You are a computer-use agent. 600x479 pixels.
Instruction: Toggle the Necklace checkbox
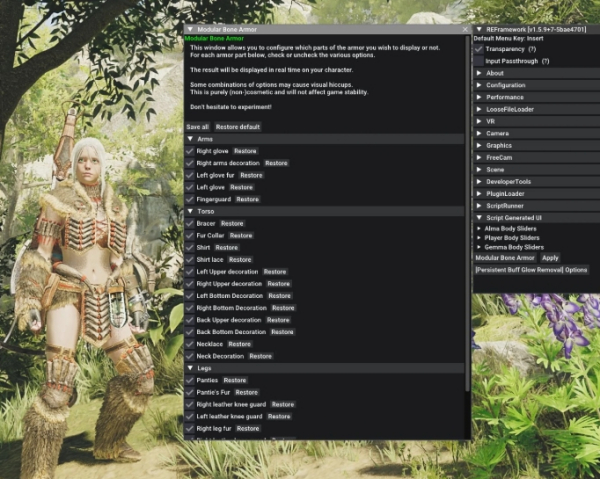[x=190, y=344]
